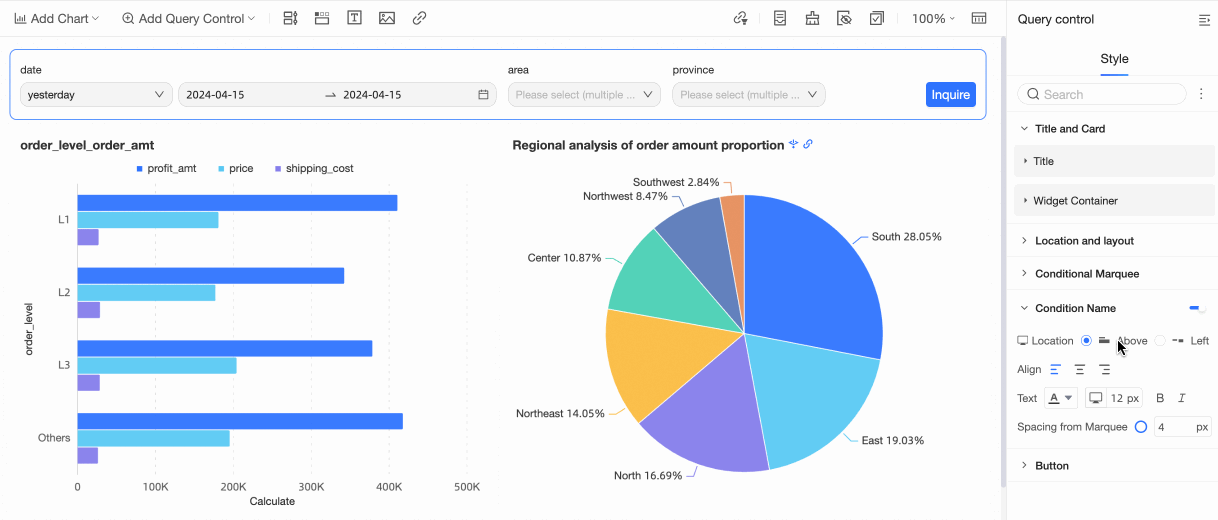Viewport: 1218px width, 520px height.
Task: Open the Add Chart dropdown
Action: click(56, 18)
